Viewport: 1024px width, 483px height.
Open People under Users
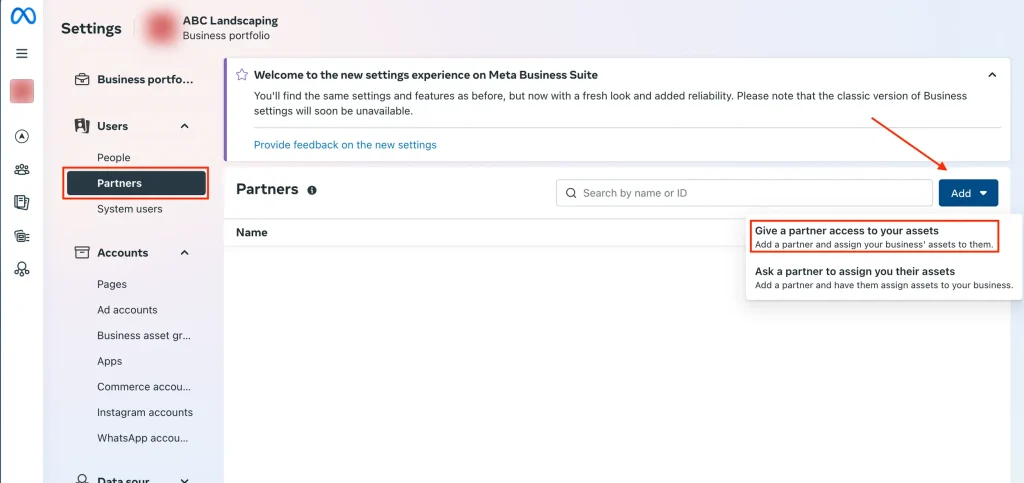(114, 157)
